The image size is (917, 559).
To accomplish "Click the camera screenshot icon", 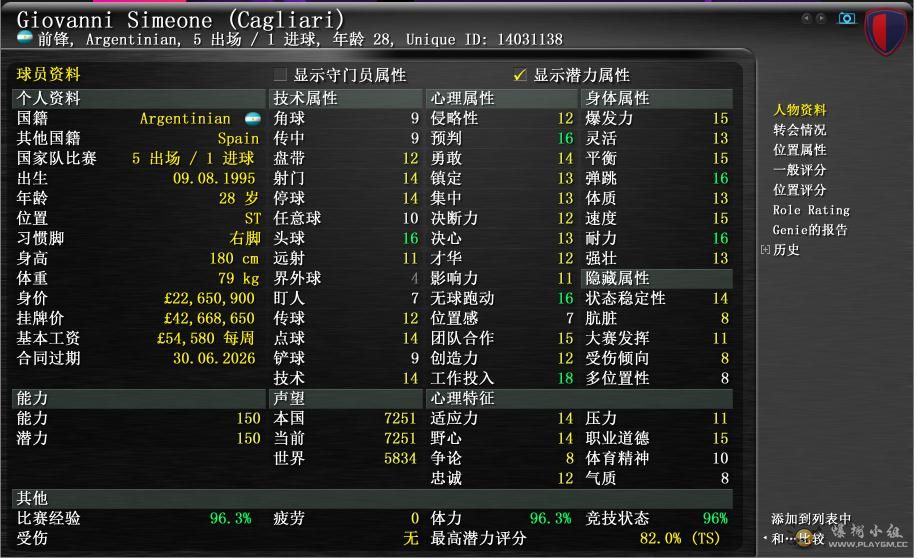I will pos(846,18).
